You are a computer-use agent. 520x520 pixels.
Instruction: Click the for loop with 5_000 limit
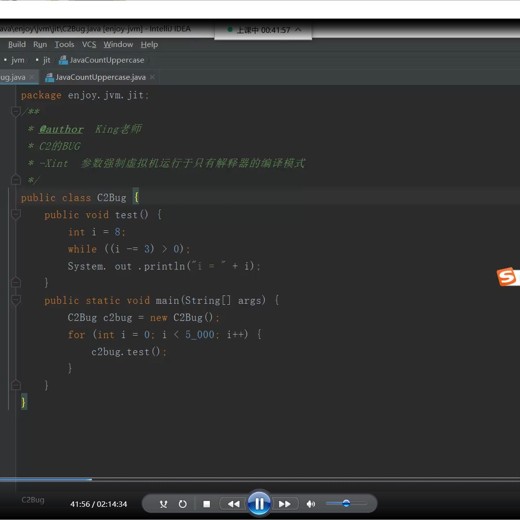tap(165, 334)
